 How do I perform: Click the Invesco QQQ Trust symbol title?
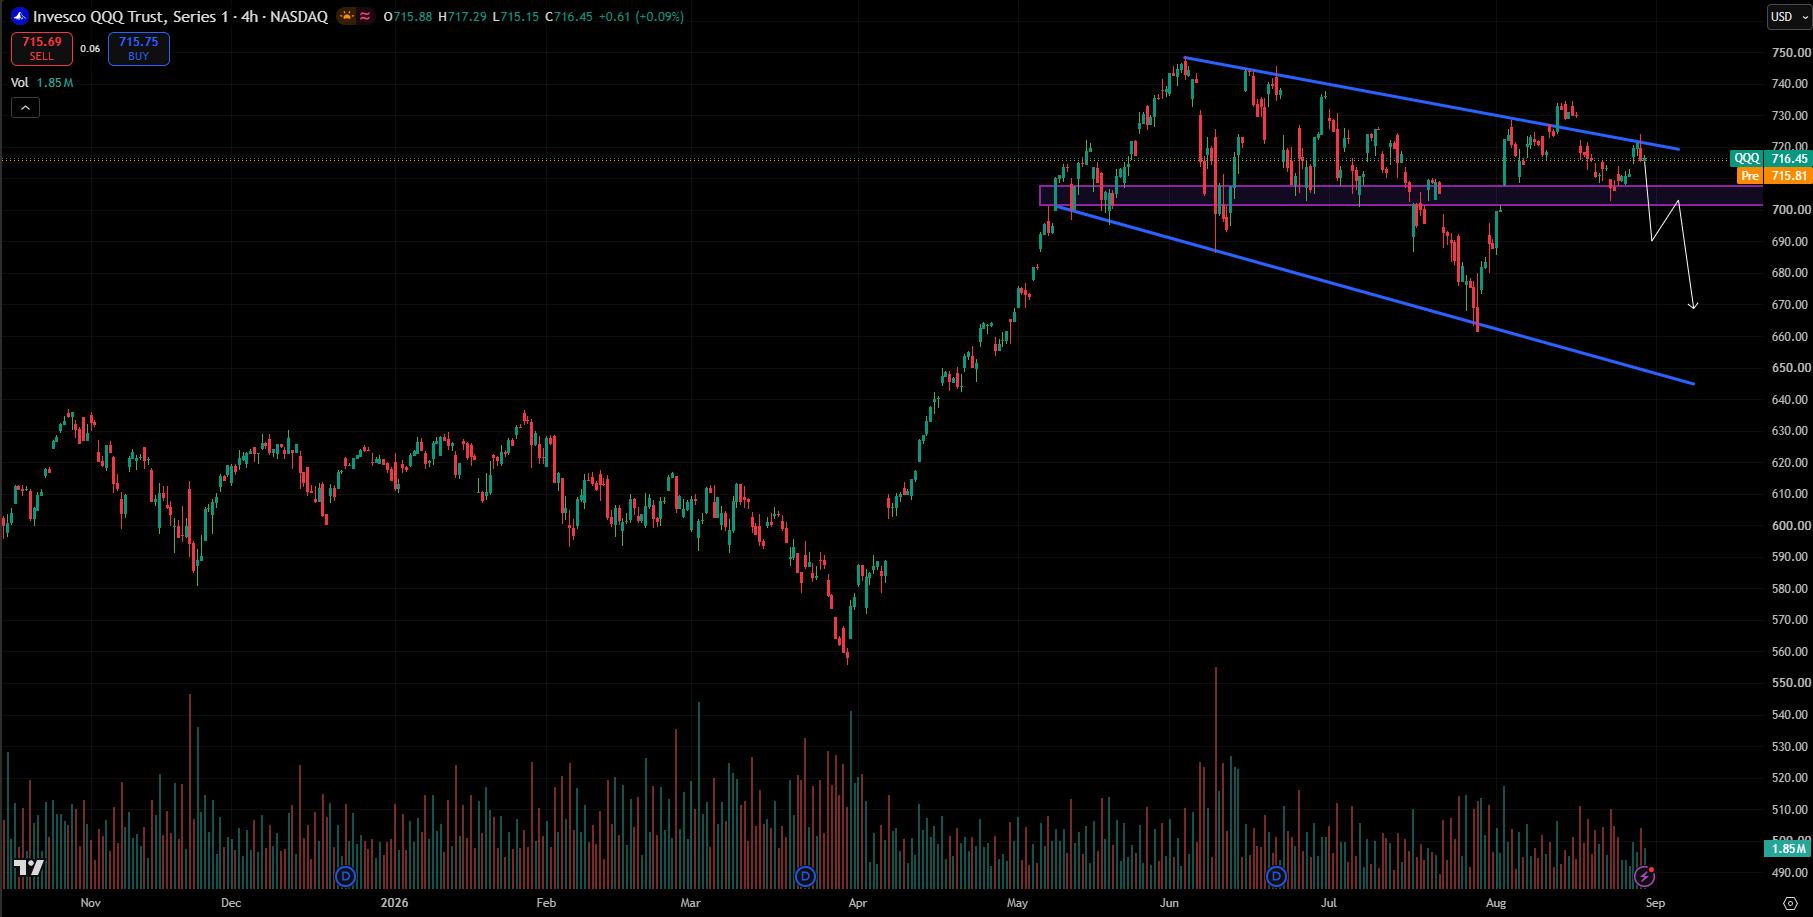click(180, 16)
